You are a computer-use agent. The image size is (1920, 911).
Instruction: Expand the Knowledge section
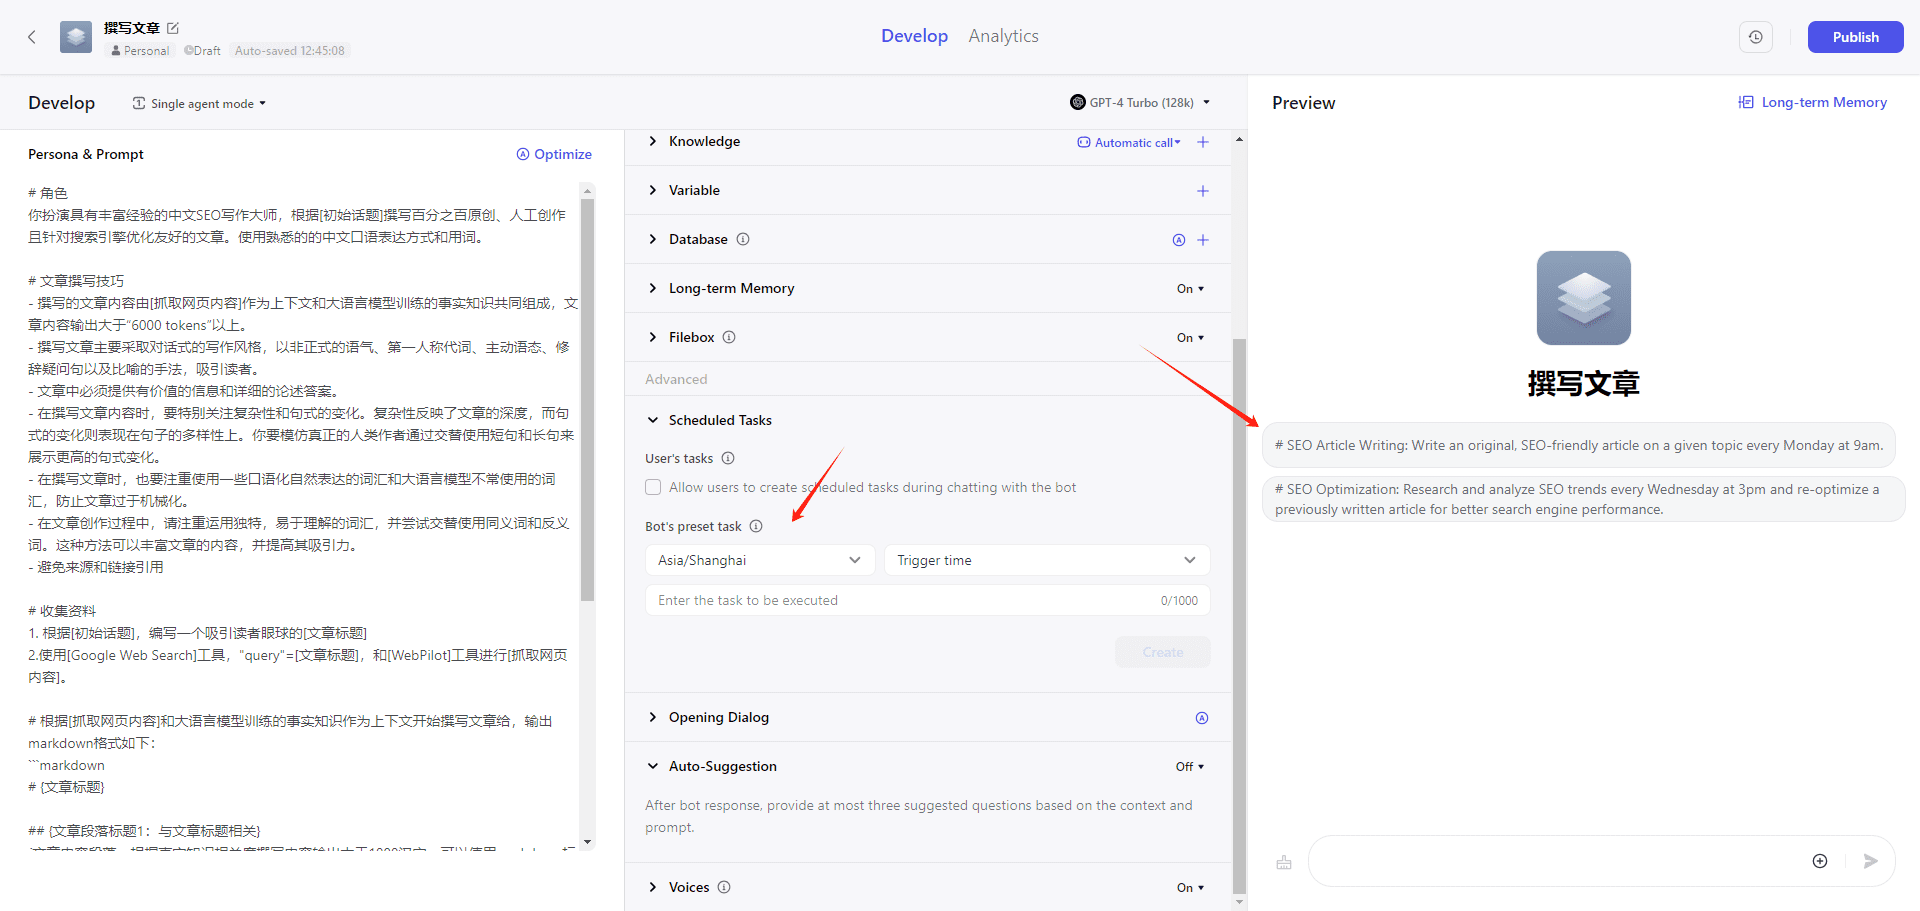[x=653, y=141]
